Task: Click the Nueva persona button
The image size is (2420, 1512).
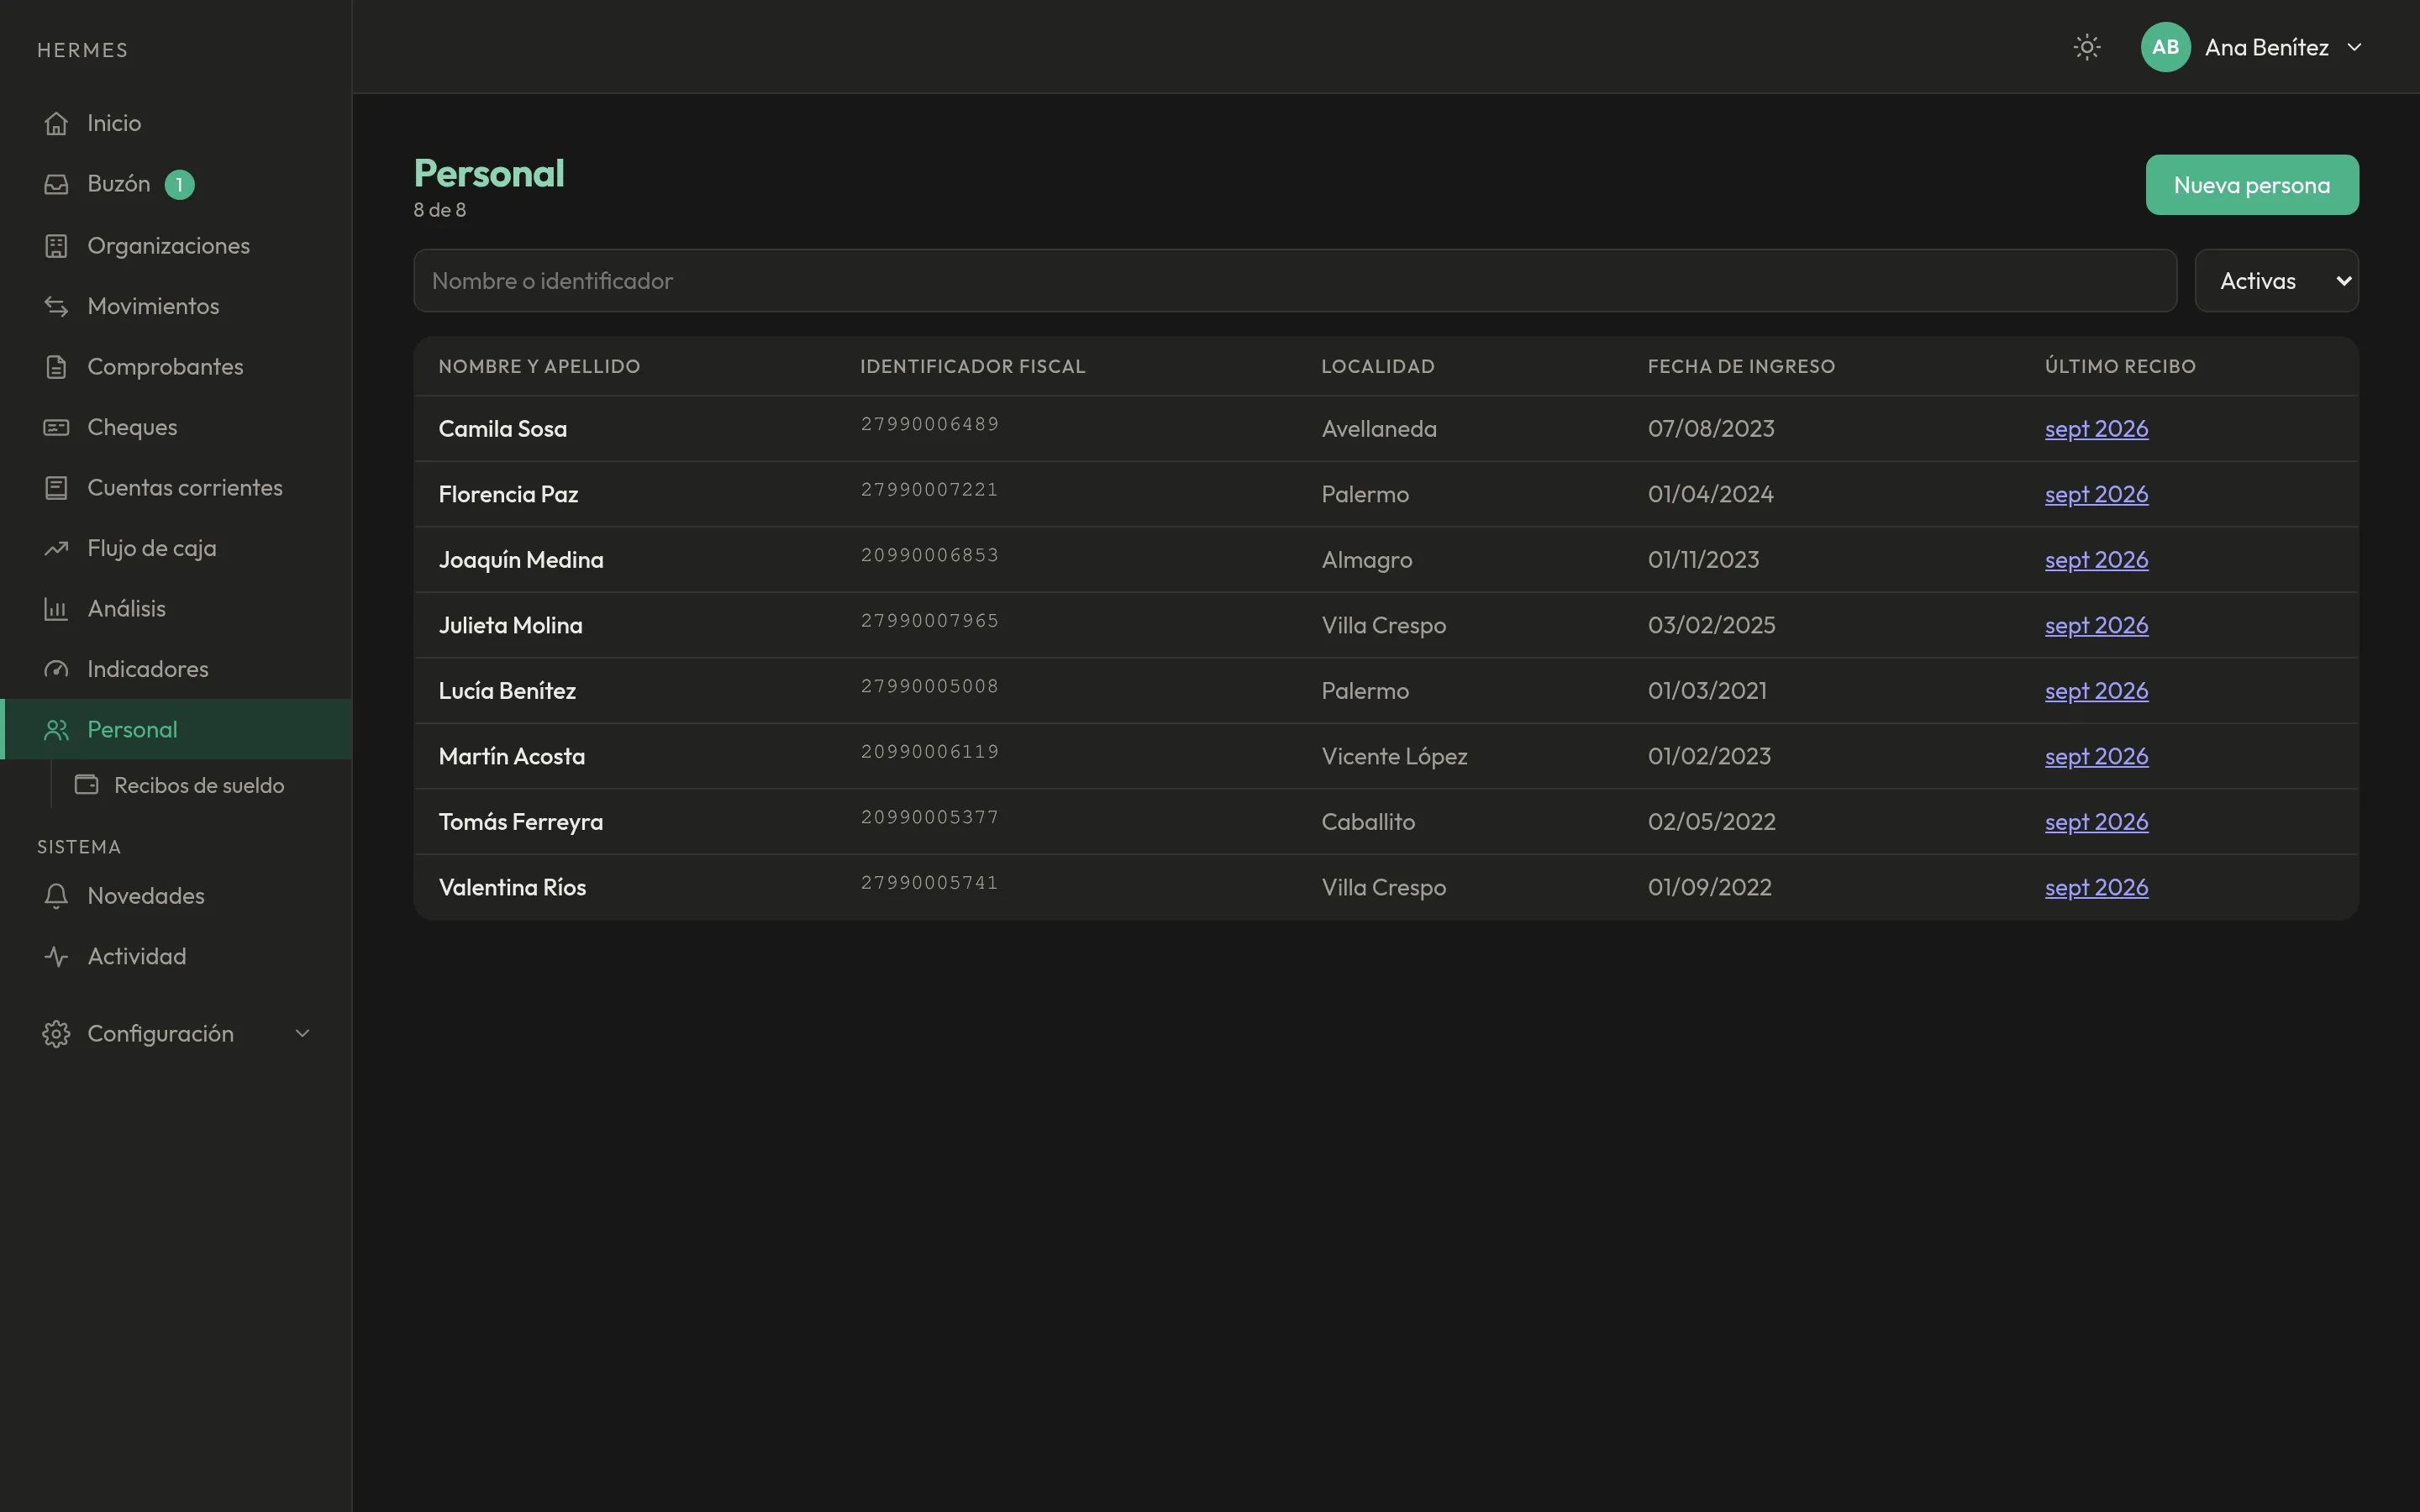Action: pos(2252,185)
